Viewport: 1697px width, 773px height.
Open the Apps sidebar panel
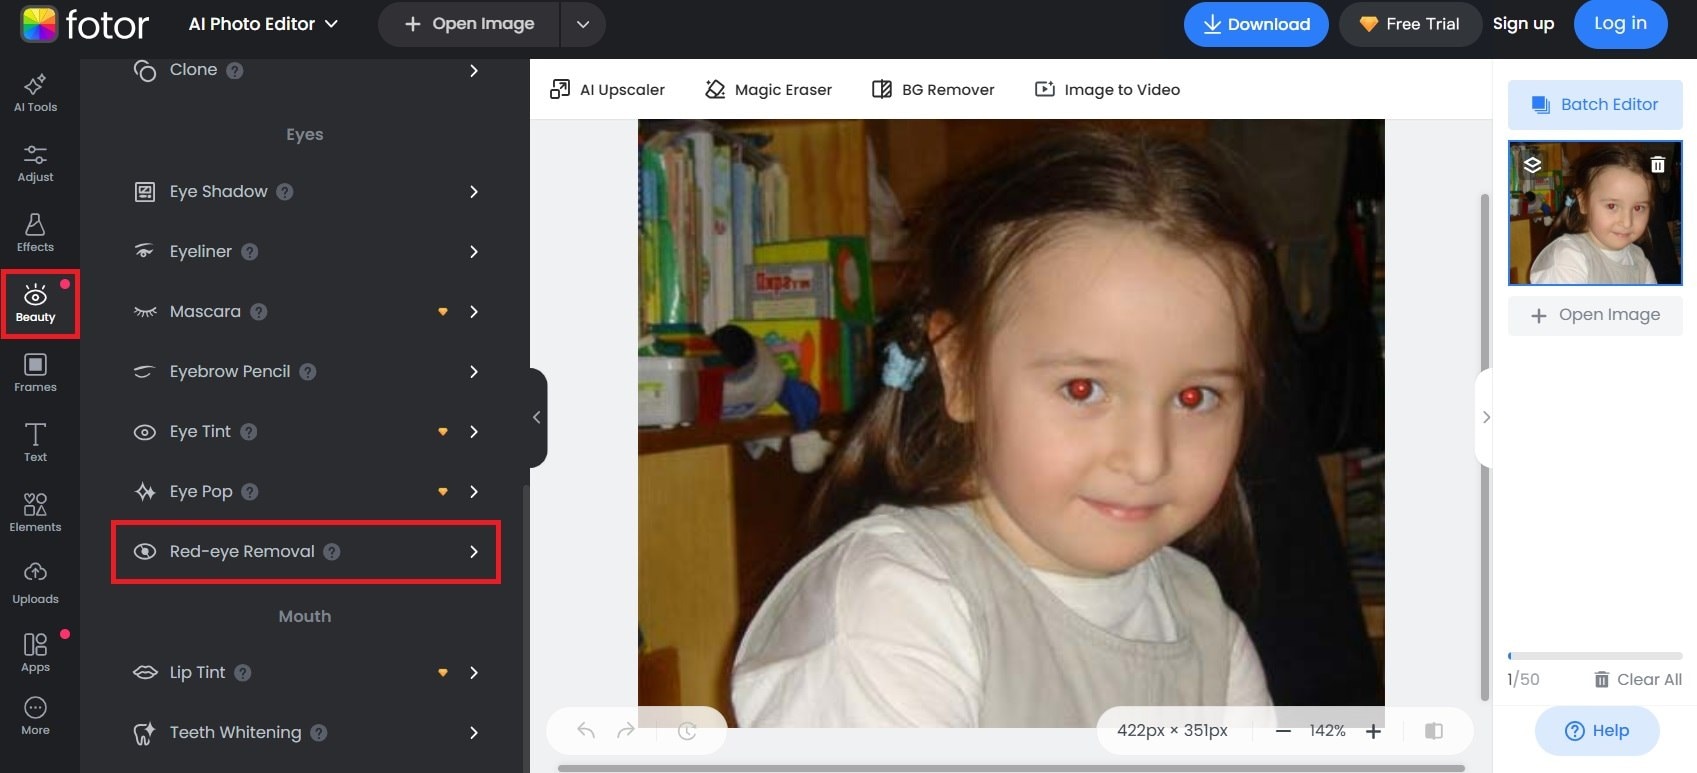tap(35, 652)
